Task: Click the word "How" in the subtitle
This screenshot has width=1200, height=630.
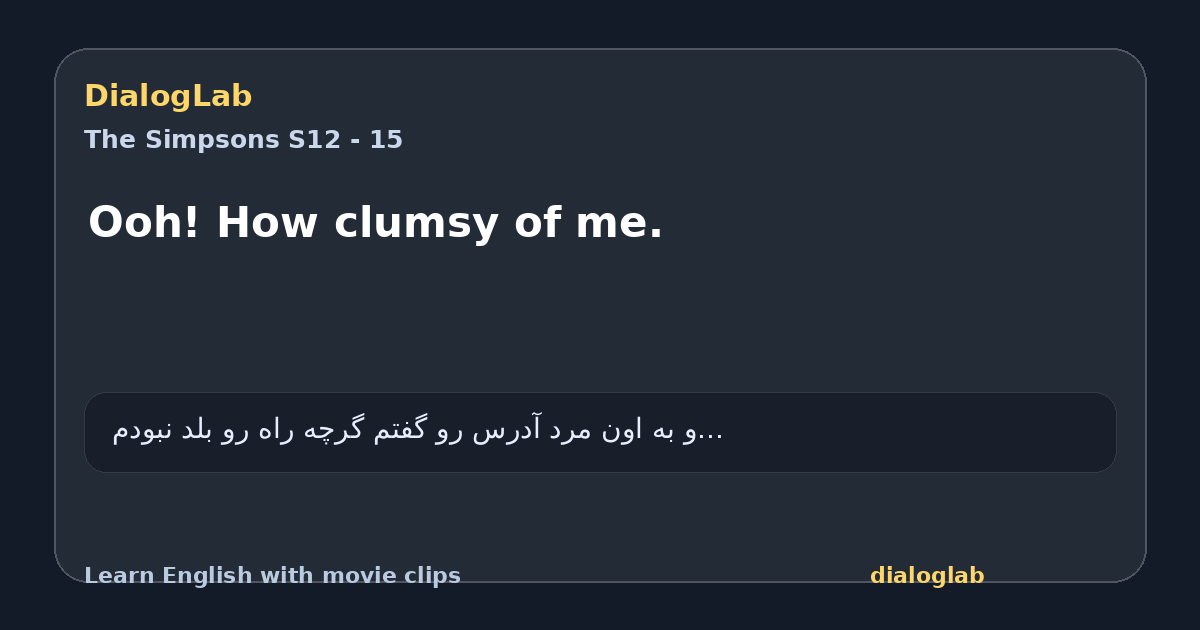Action: 267,223
